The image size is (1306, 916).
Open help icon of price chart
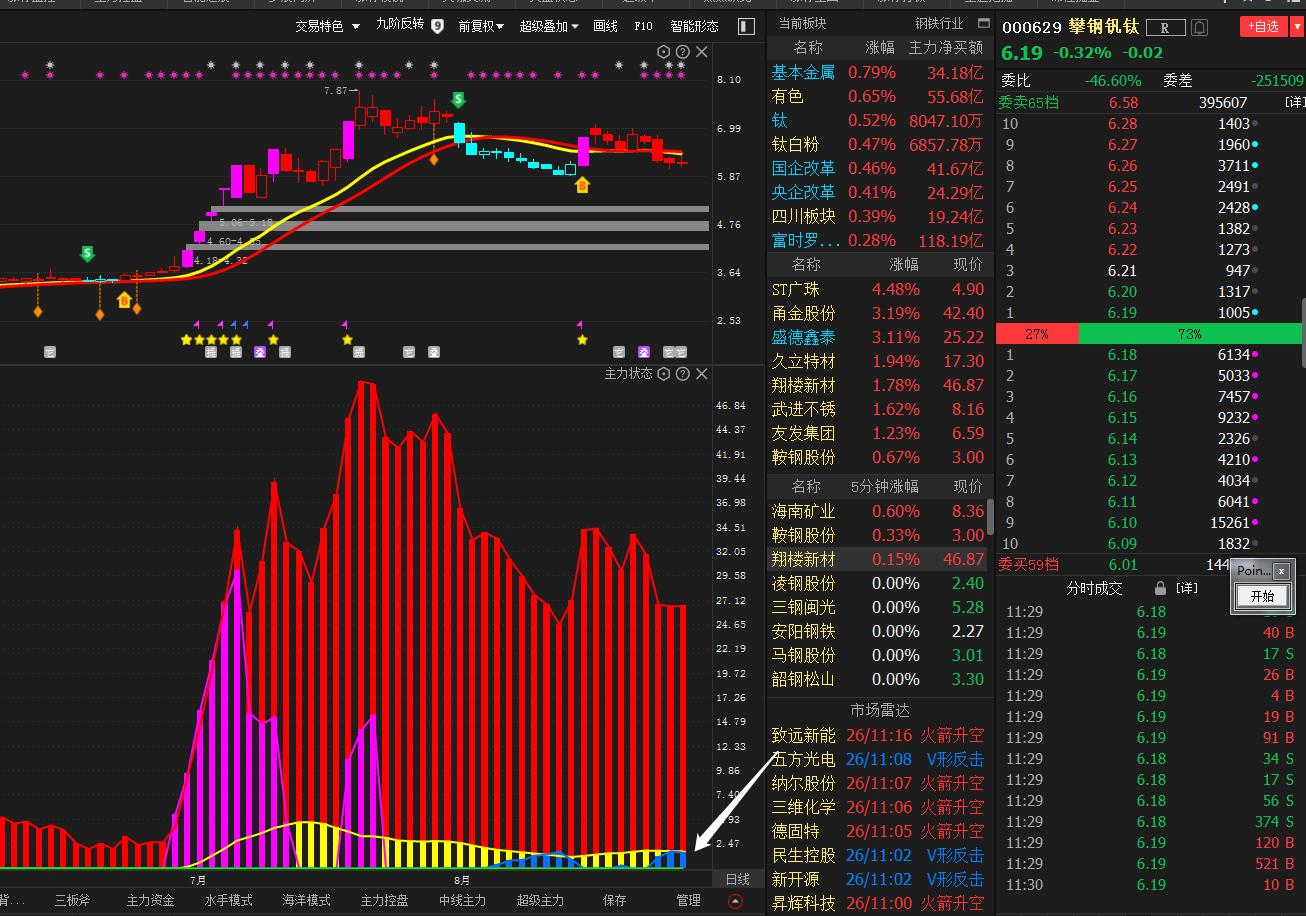pos(682,52)
